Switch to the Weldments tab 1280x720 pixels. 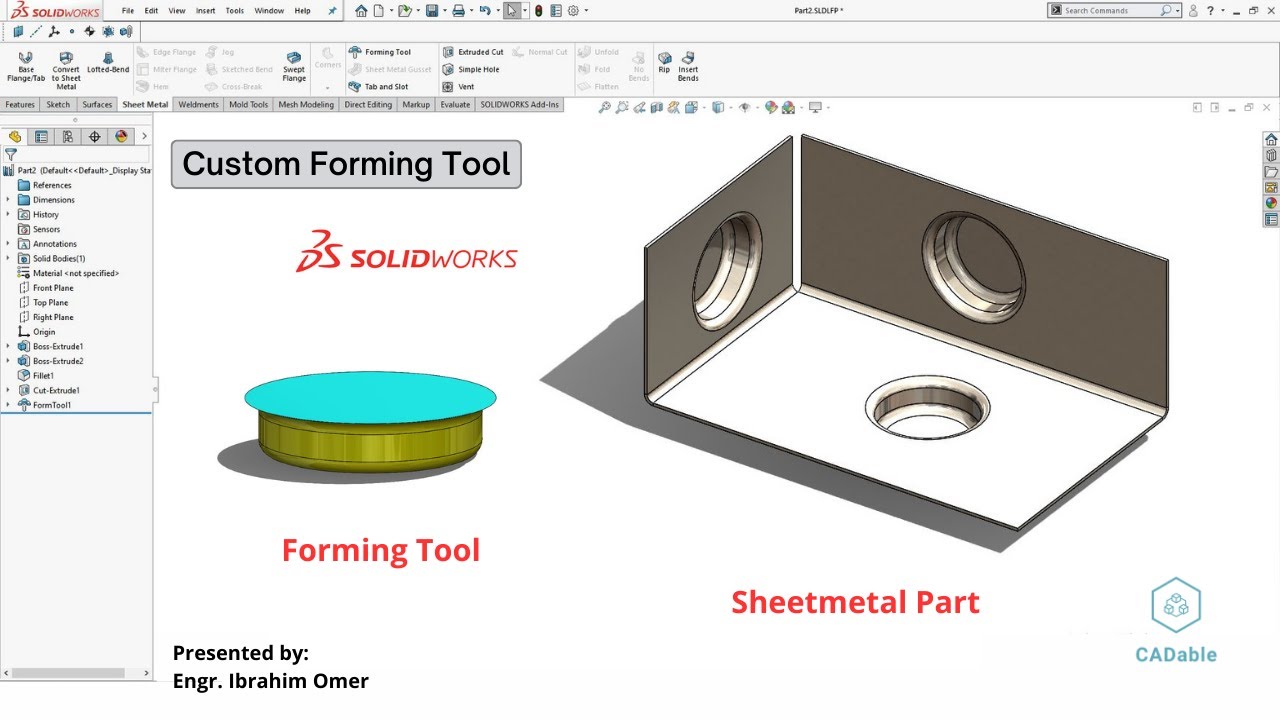pyautogui.click(x=197, y=104)
